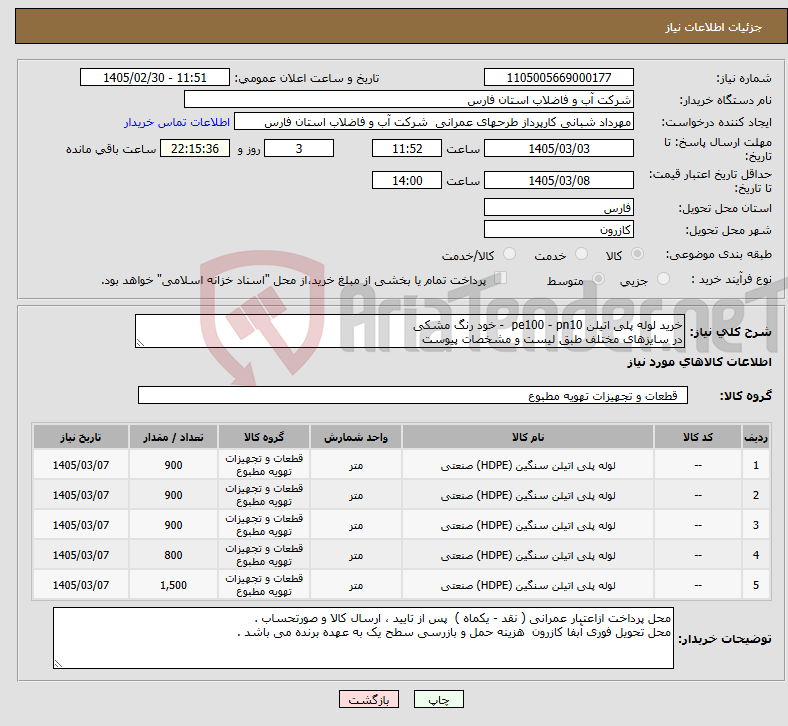Click the quantity 800 in row 4
Image resolution: width=788 pixels, height=726 pixels.
(x=173, y=555)
